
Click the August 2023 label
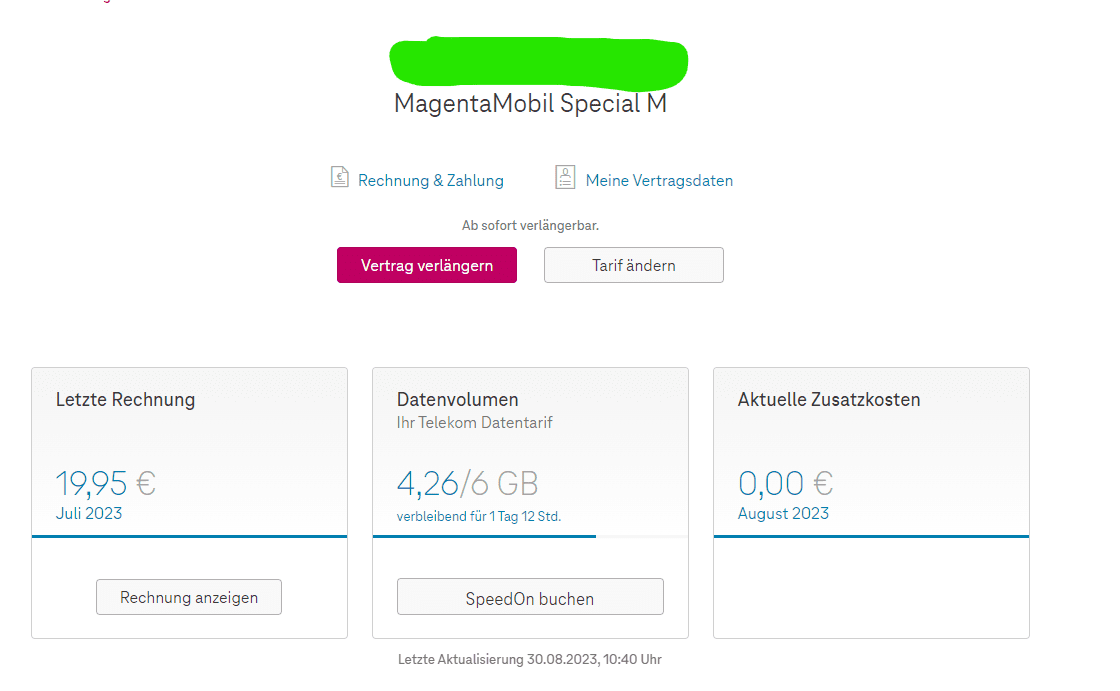(x=783, y=514)
